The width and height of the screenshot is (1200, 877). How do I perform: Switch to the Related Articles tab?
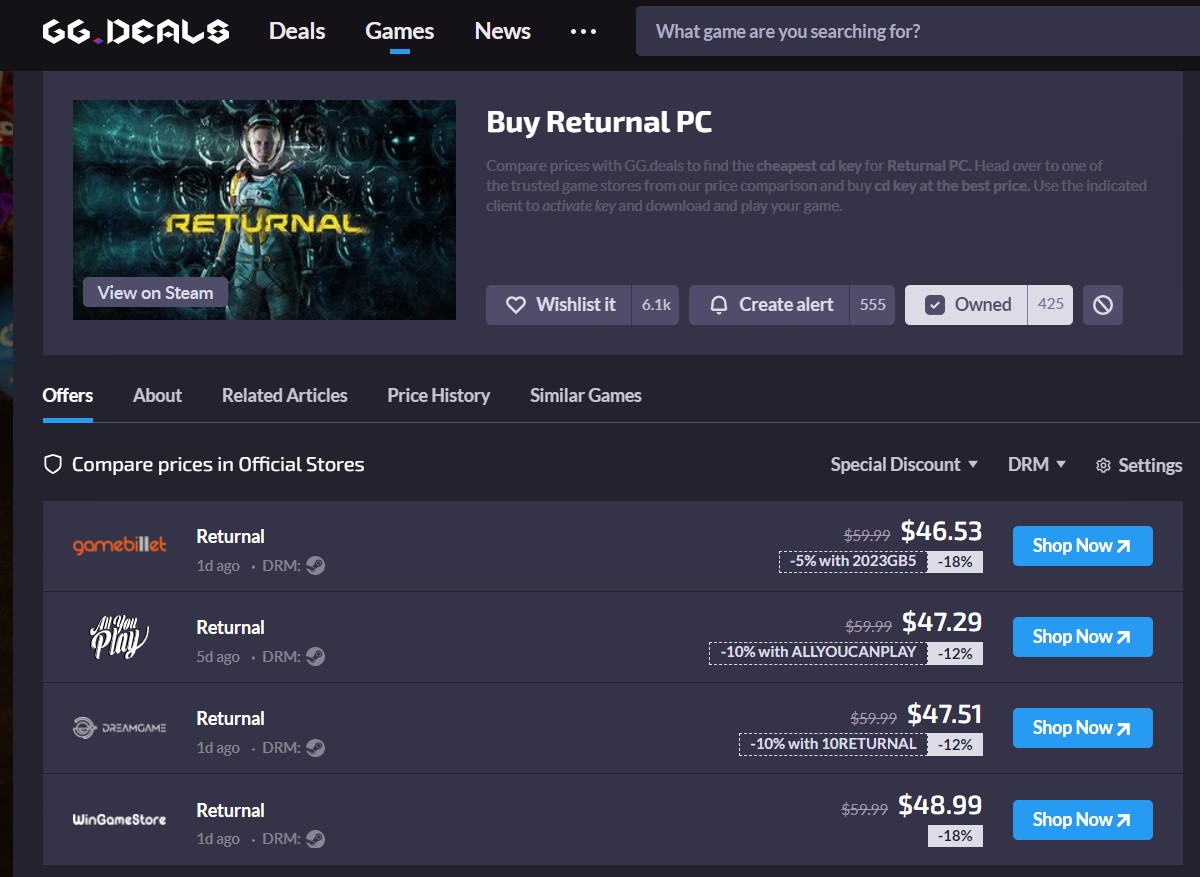(285, 395)
